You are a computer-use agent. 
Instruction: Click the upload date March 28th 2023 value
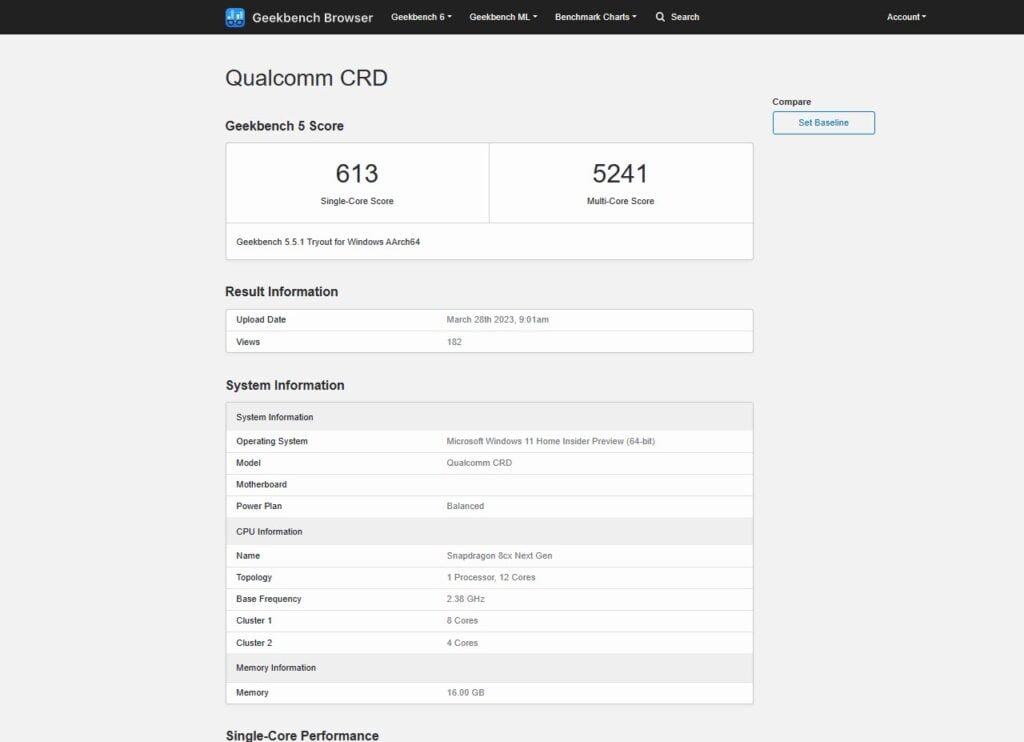click(x=498, y=319)
